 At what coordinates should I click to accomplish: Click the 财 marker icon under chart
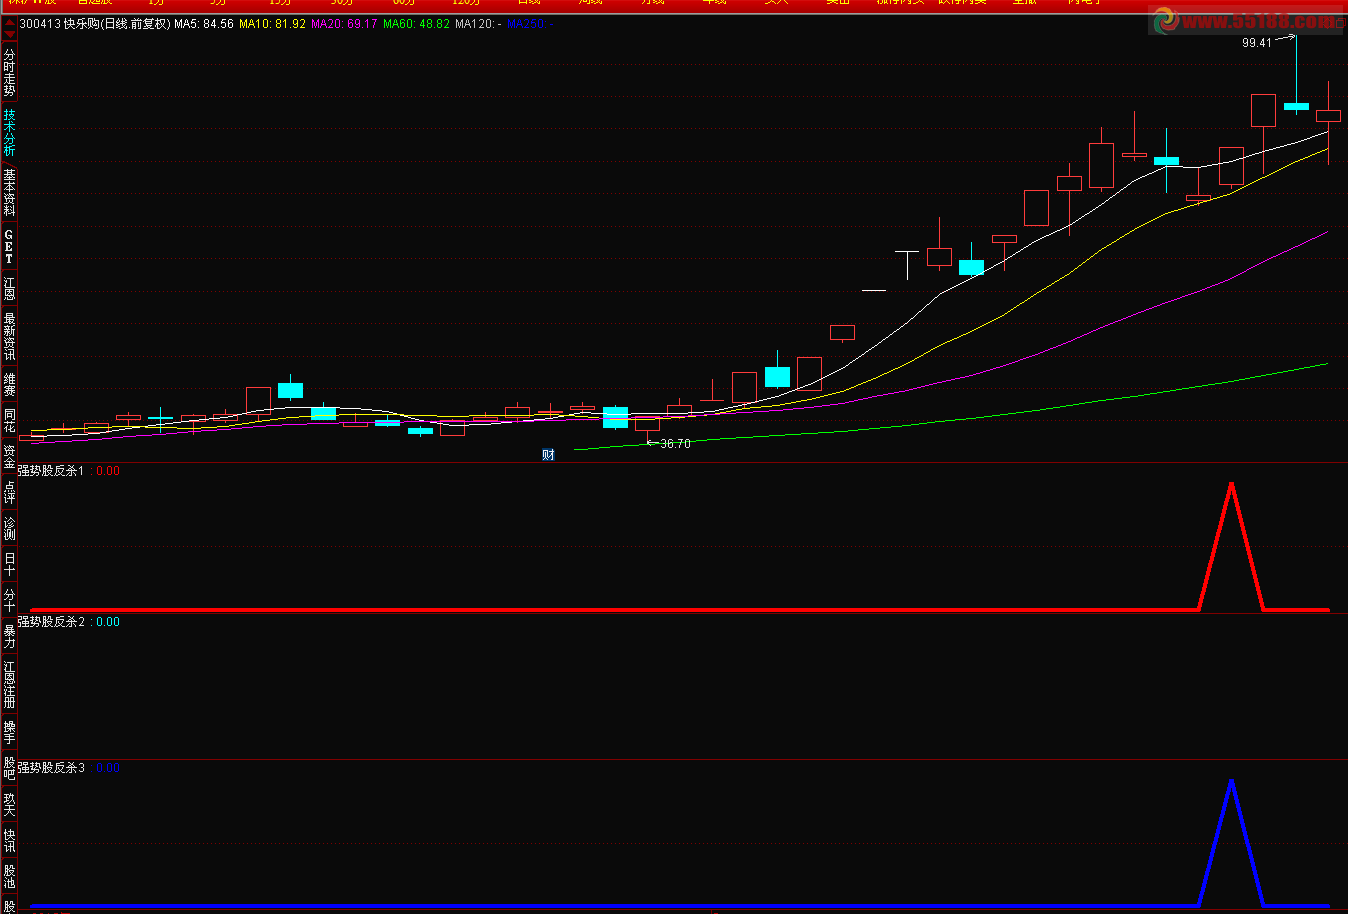tap(548, 455)
